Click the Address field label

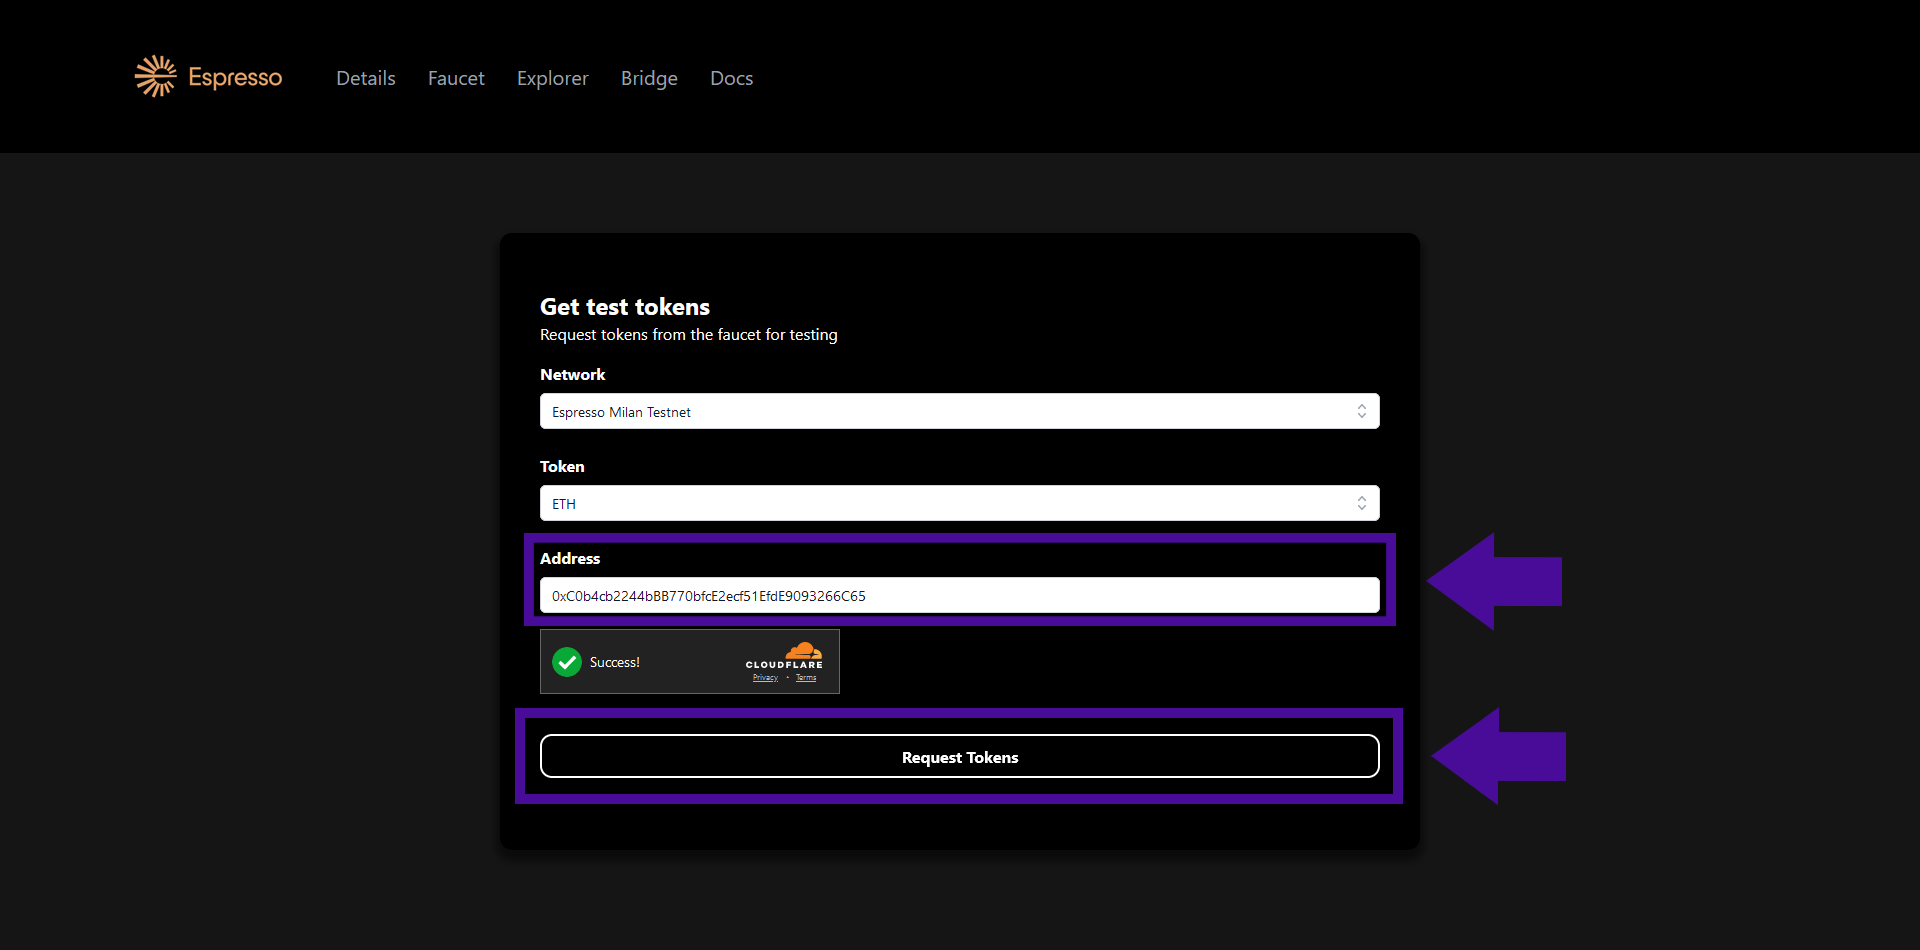click(x=570, y=559)
